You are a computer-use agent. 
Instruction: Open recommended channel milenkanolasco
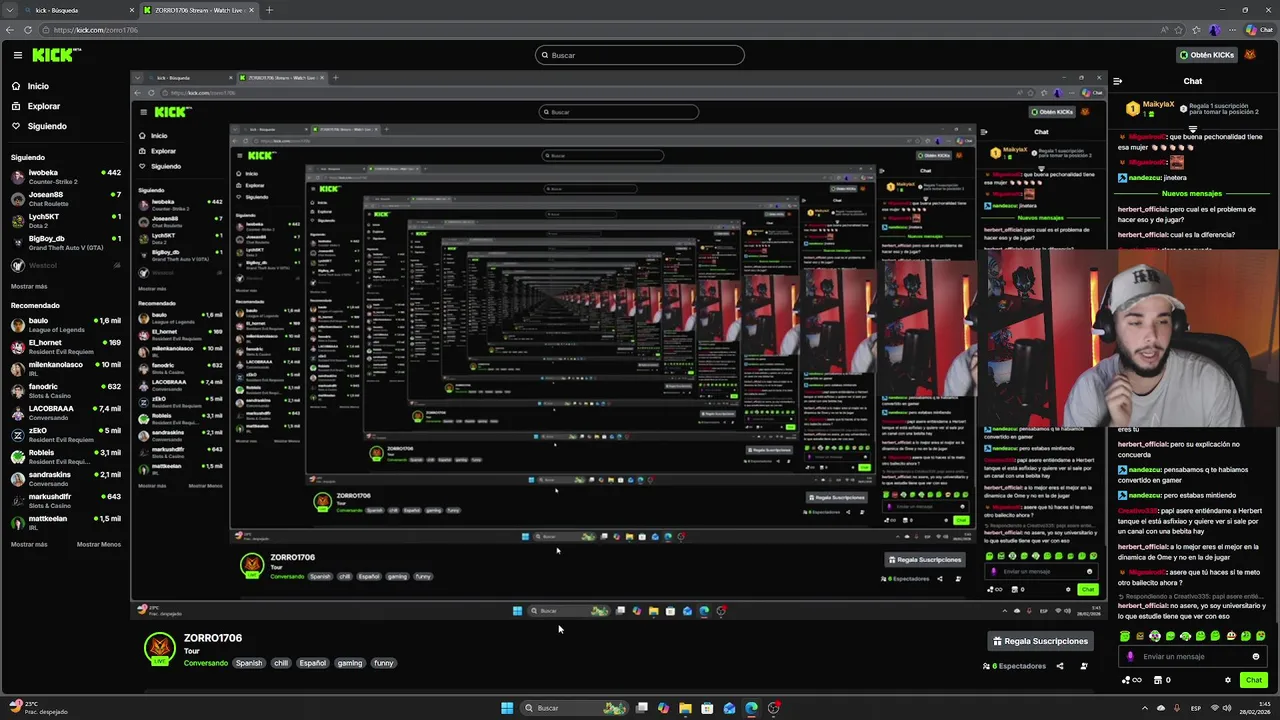coord(65,368)
